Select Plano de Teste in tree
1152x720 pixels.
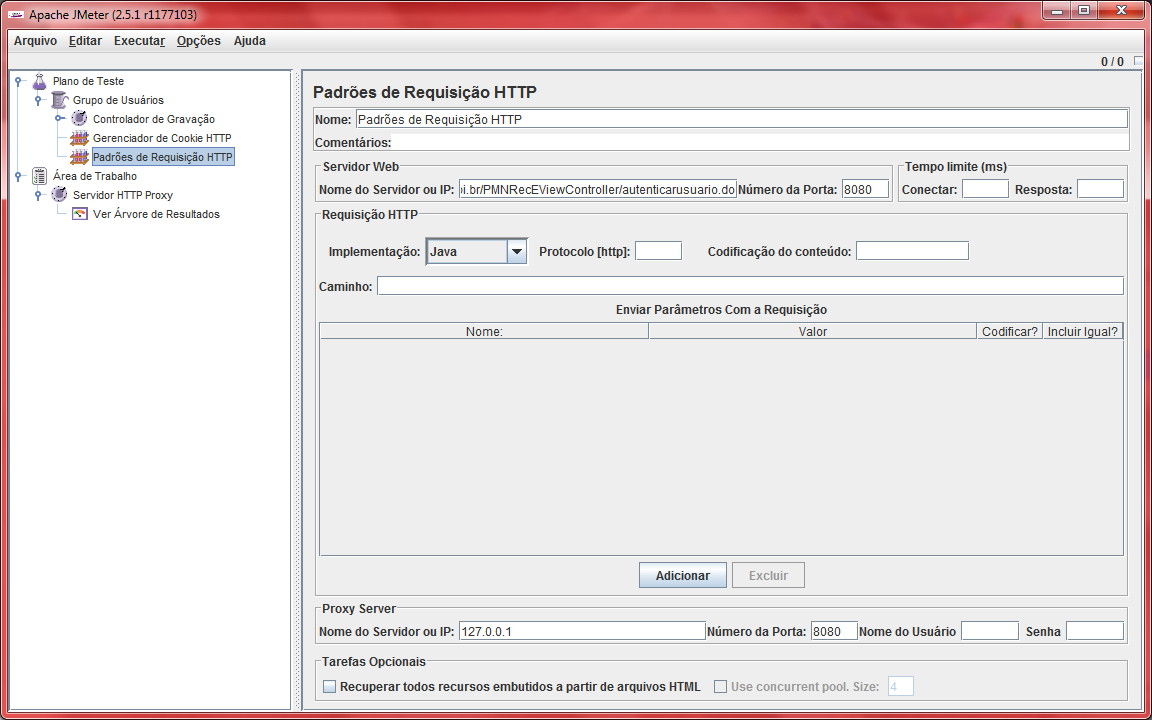[x=88, y=81]
